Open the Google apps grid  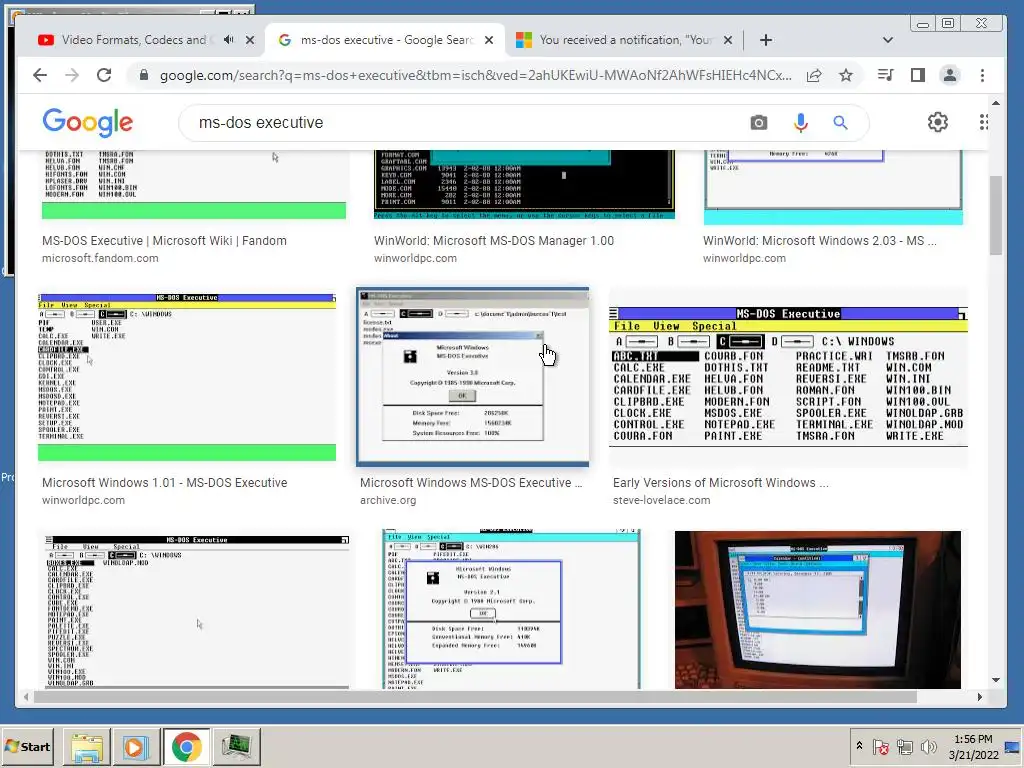click(x=984, y=122)
